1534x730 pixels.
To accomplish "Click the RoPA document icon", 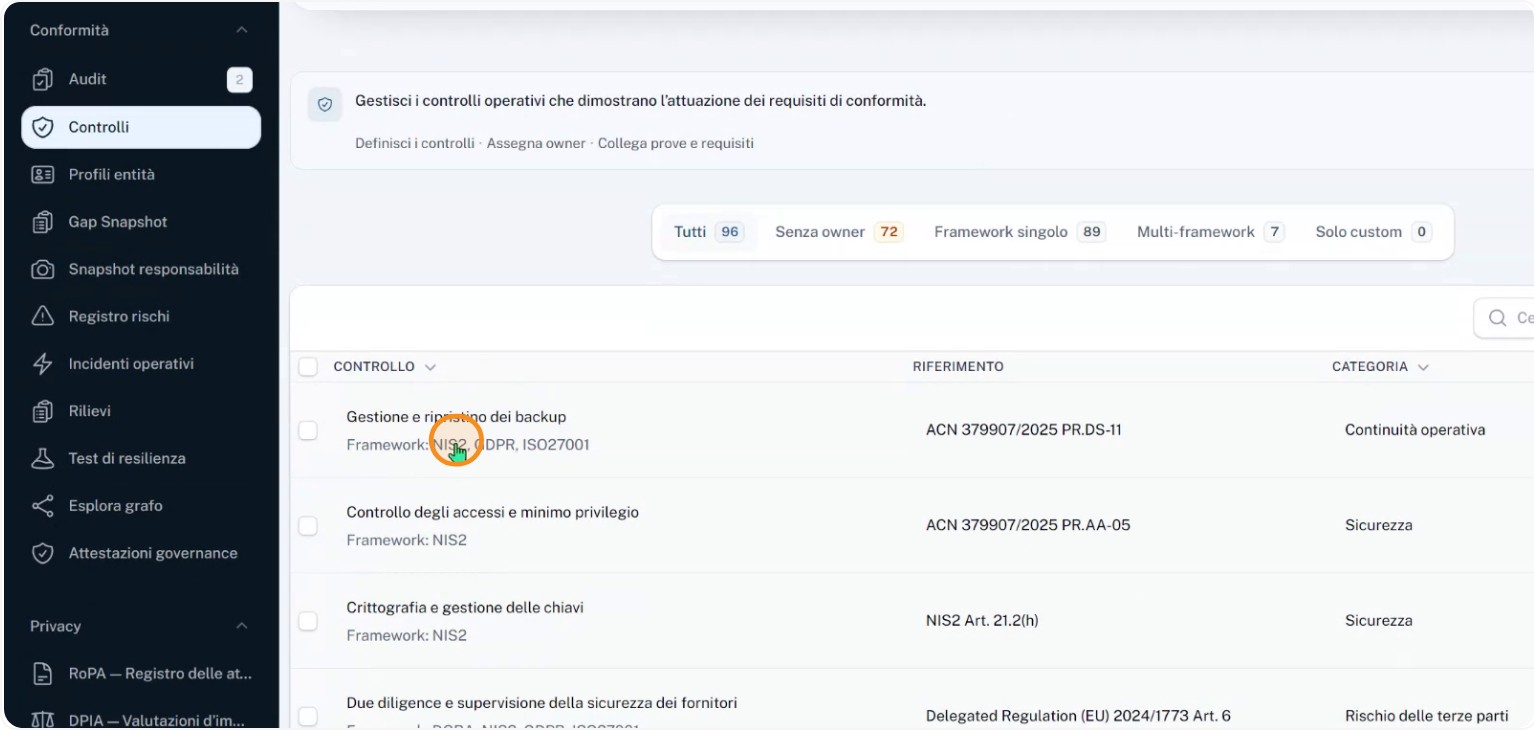I will (42, 673).
